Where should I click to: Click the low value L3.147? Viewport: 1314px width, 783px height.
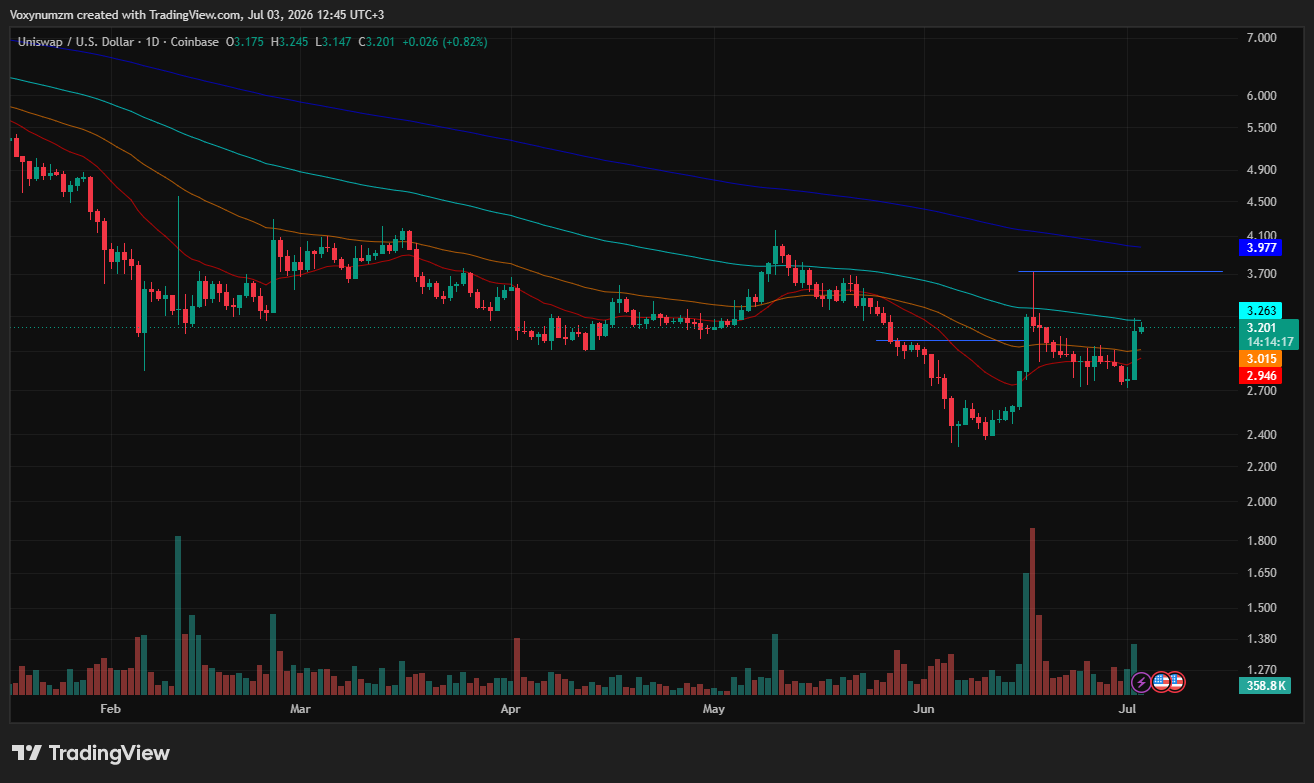(334, 41)
